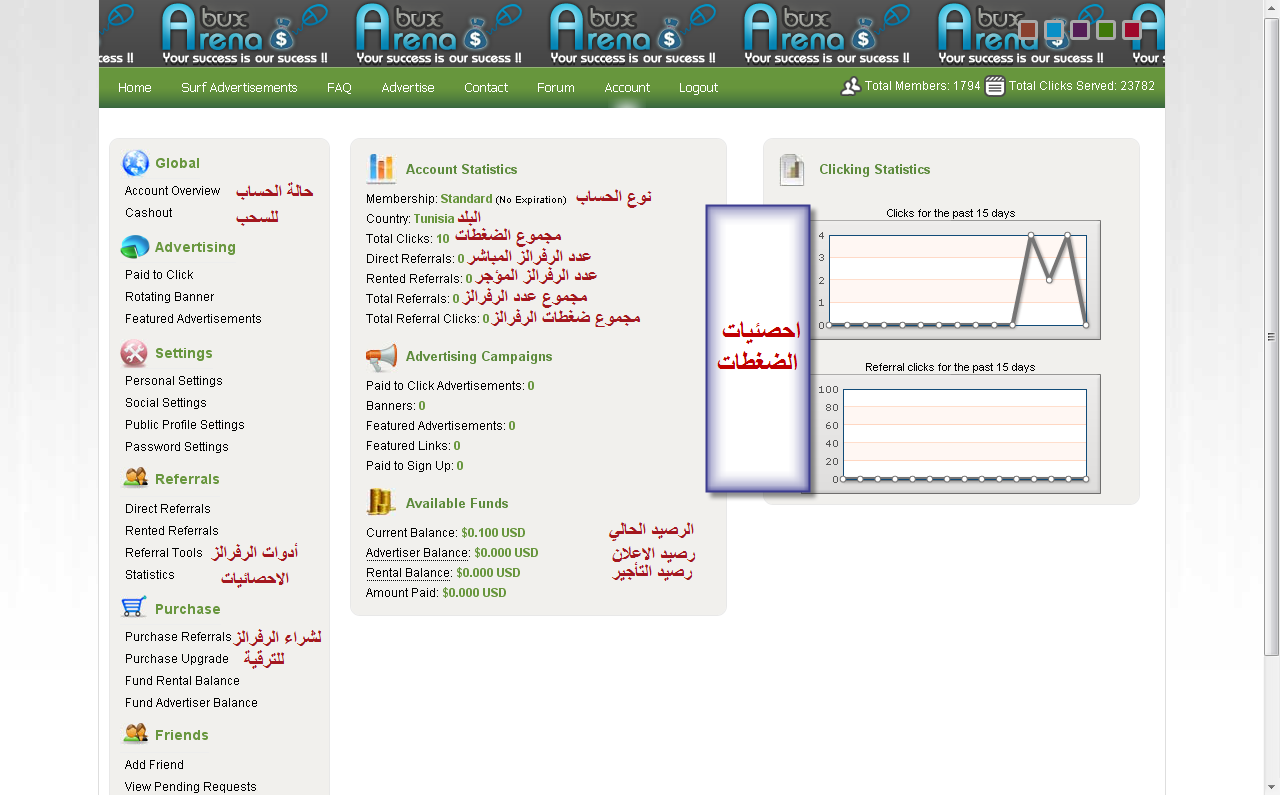The width and height of the screenshot is (1280, 795).
Task: Select the purple theme color swatch
Action: 1080,30
